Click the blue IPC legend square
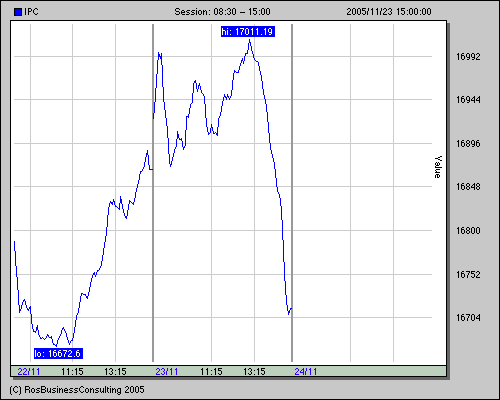This screenshot has width=500, height=400. 18,12
